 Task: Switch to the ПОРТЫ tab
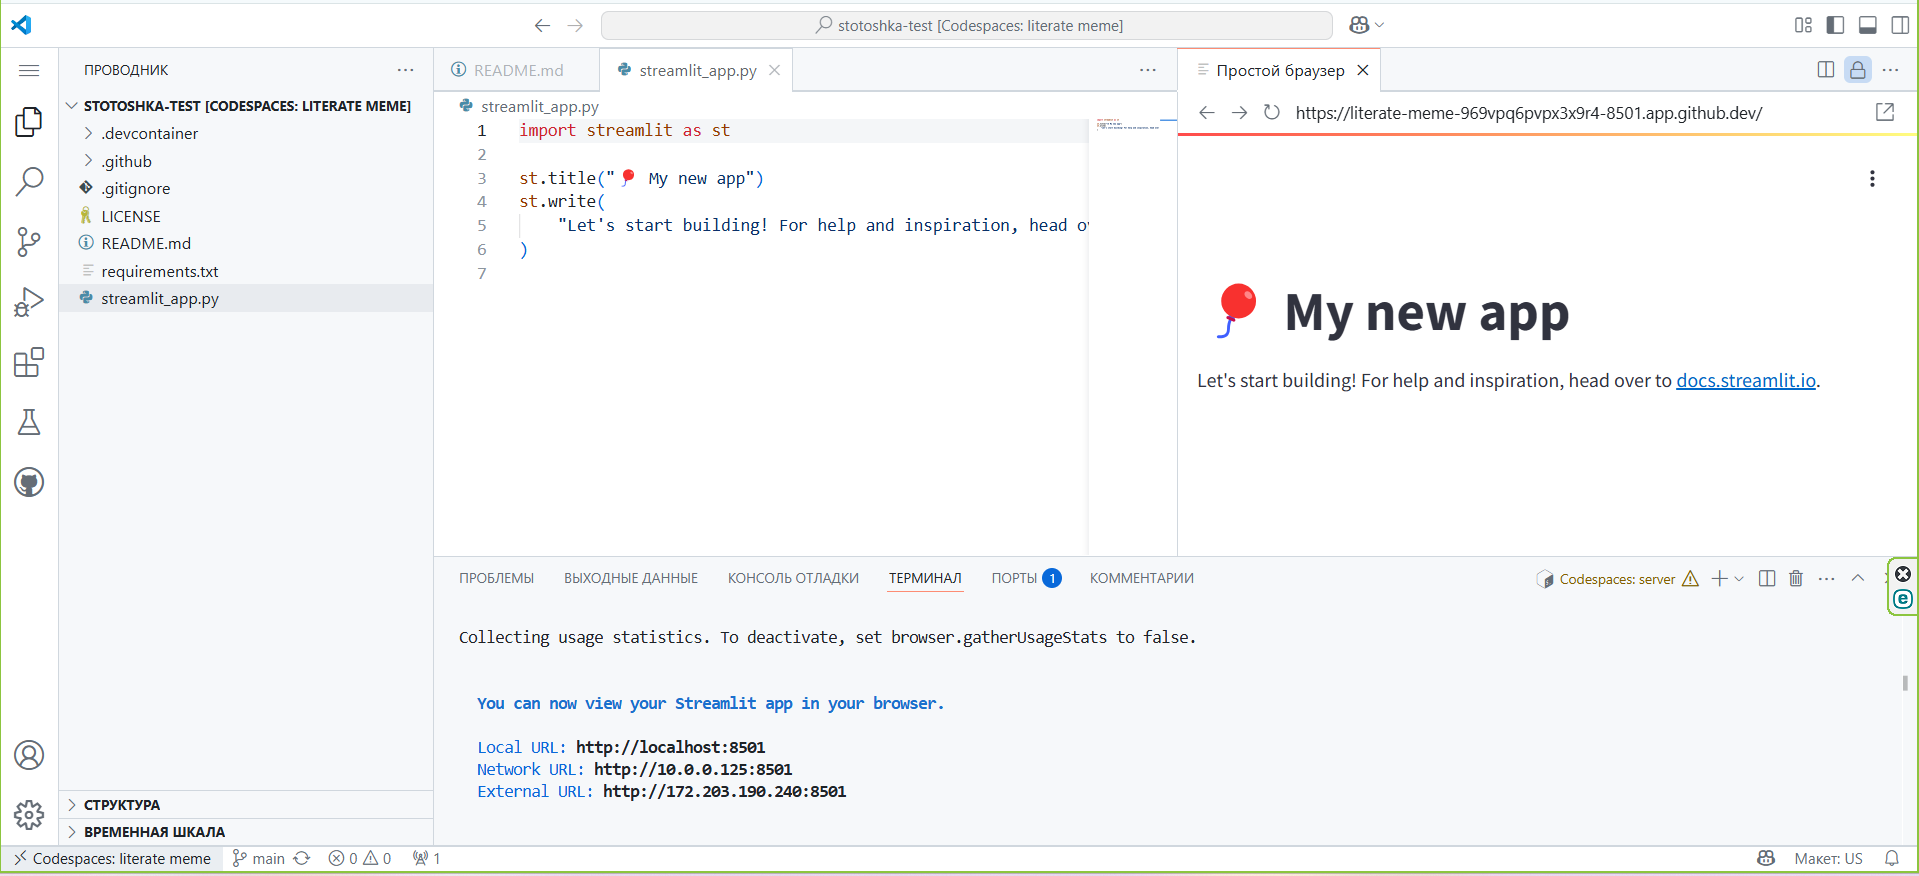coord(1014,579)
